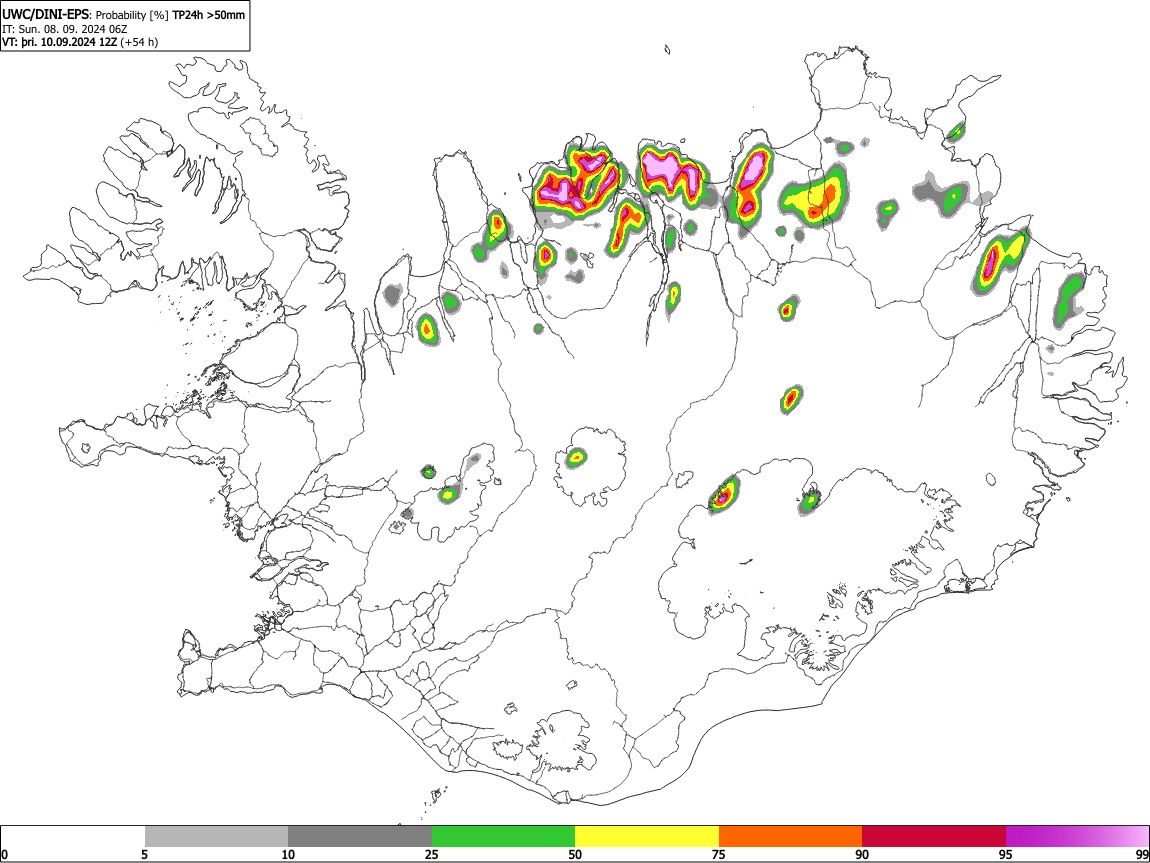Click the legend label '10'

288,854
